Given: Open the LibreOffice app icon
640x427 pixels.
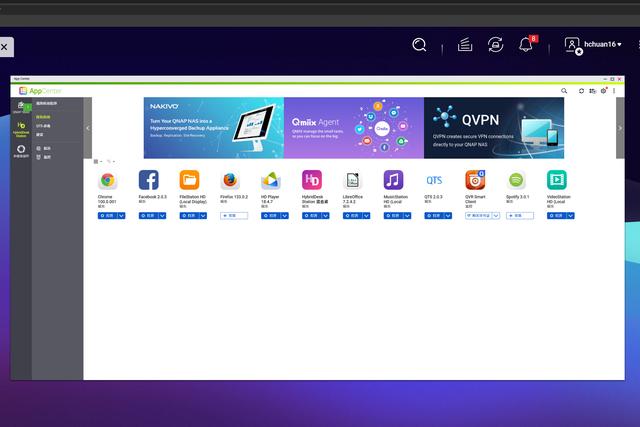Looking at the screenshot, I should point(353,180).
